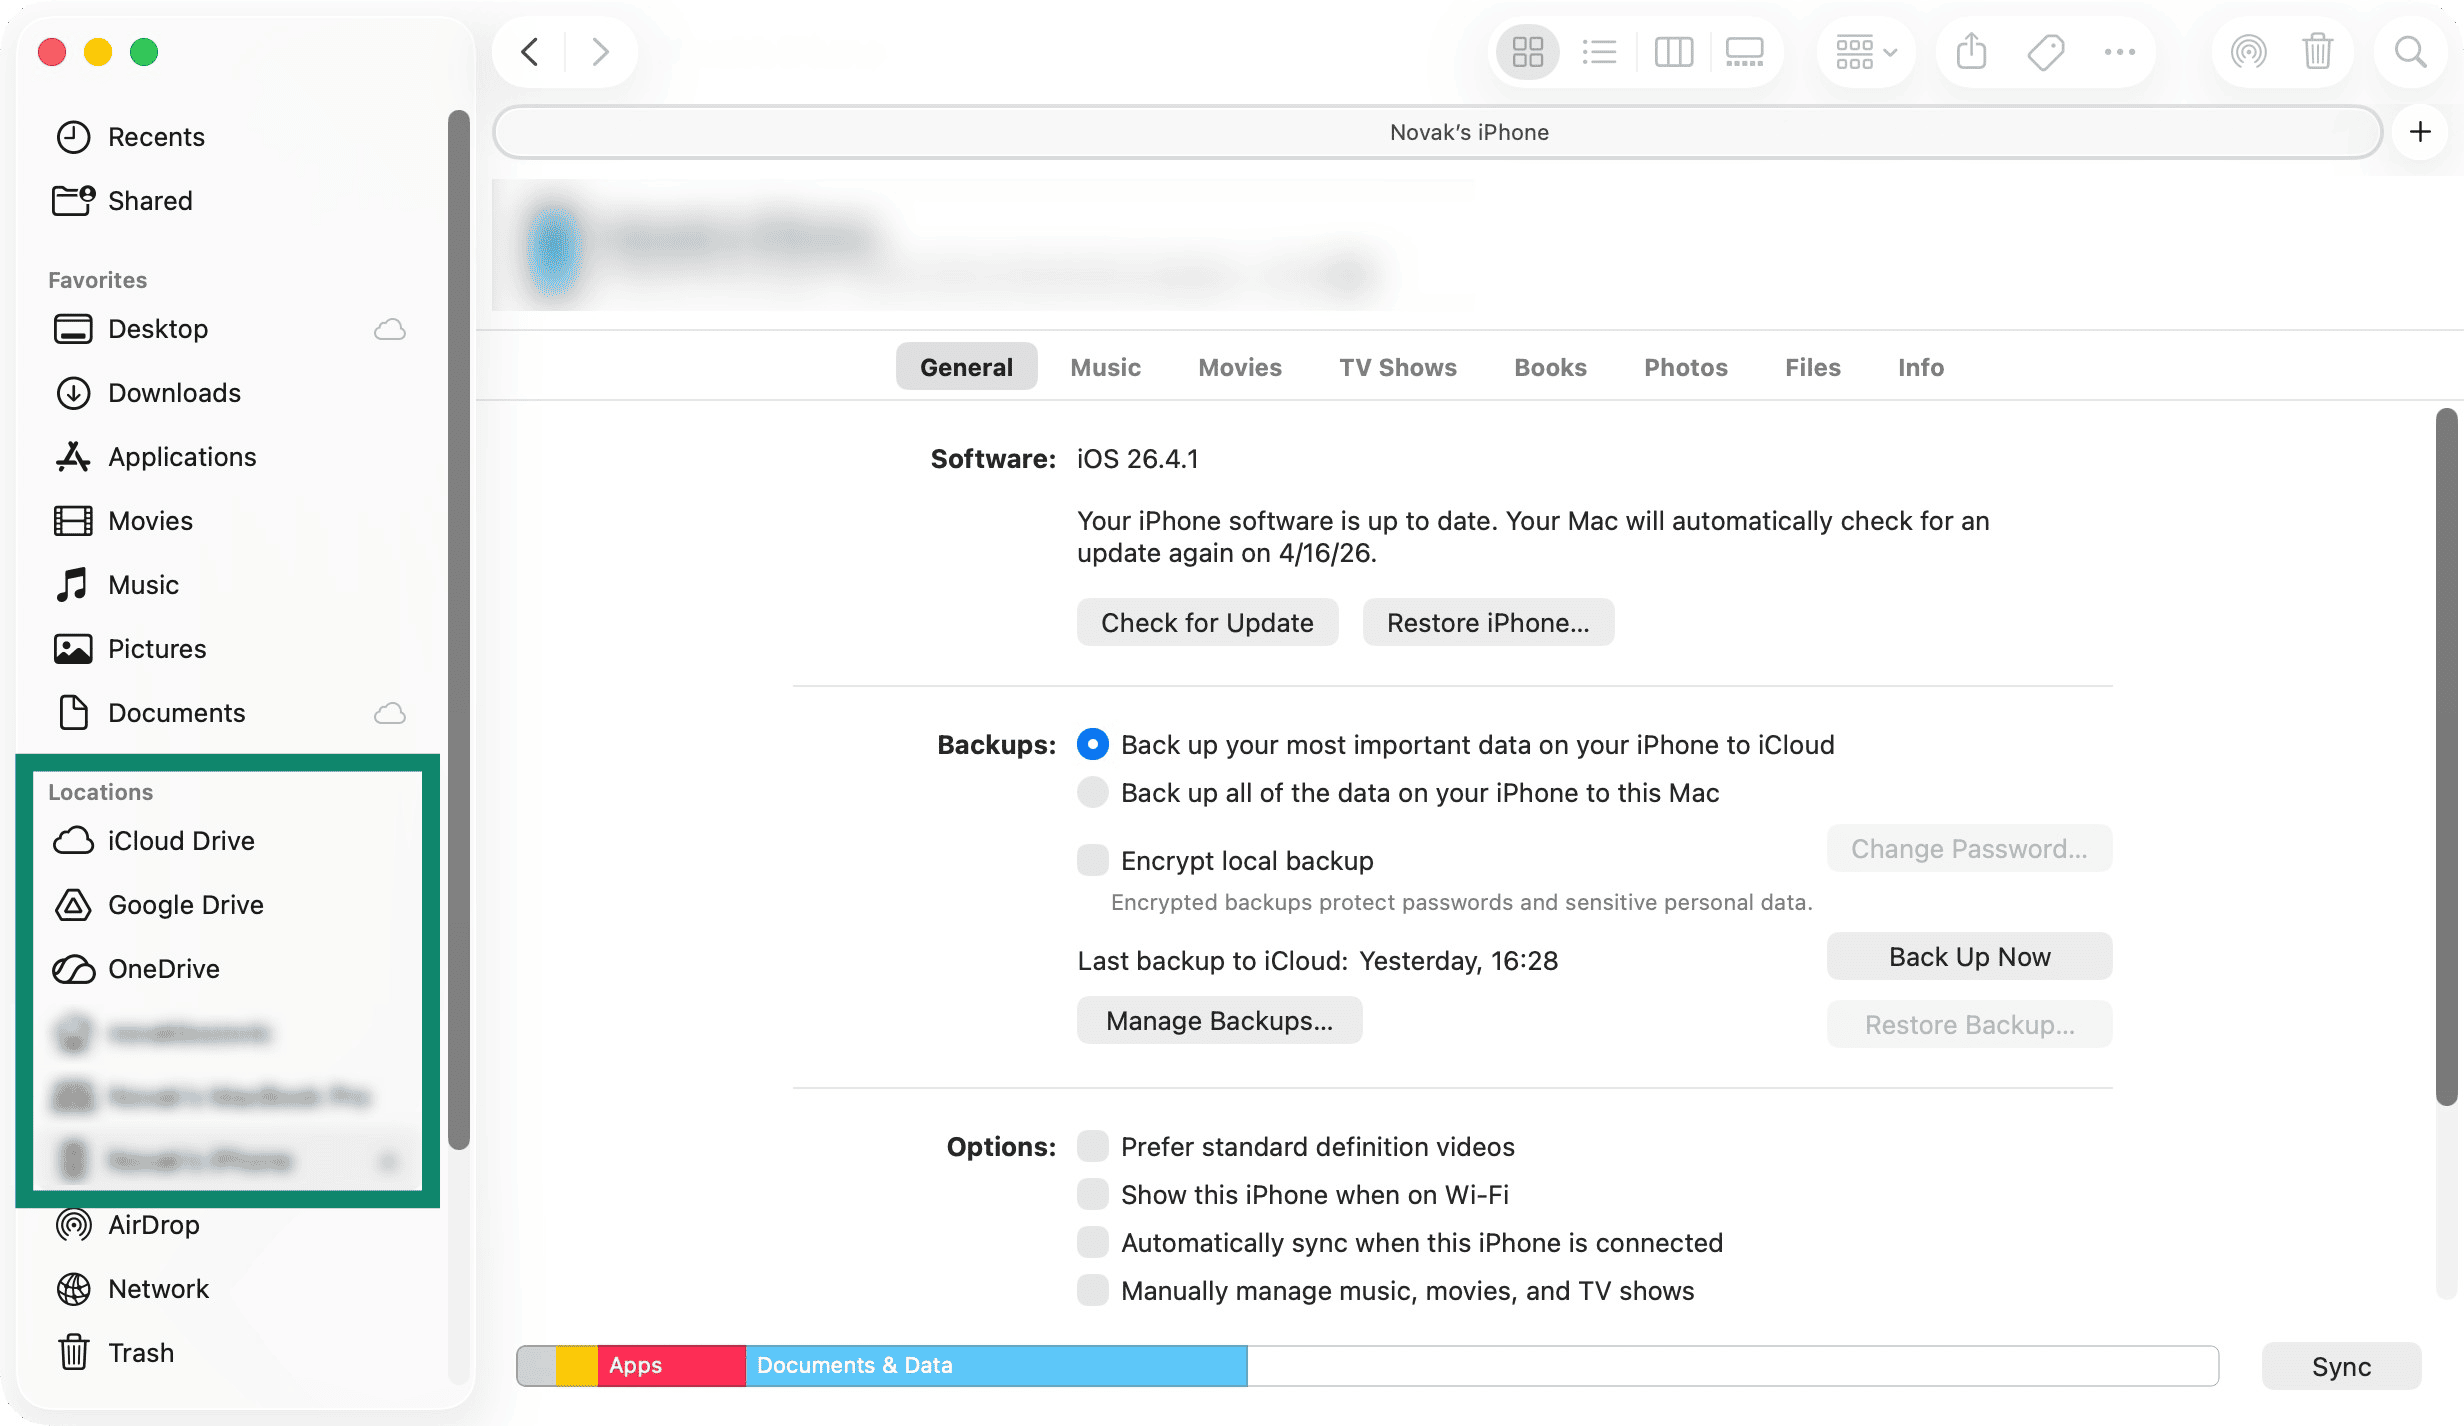Enable Prefer standard definition videos
This screenshot has width=2464, height=1426.
(x=1093, y=1146)
